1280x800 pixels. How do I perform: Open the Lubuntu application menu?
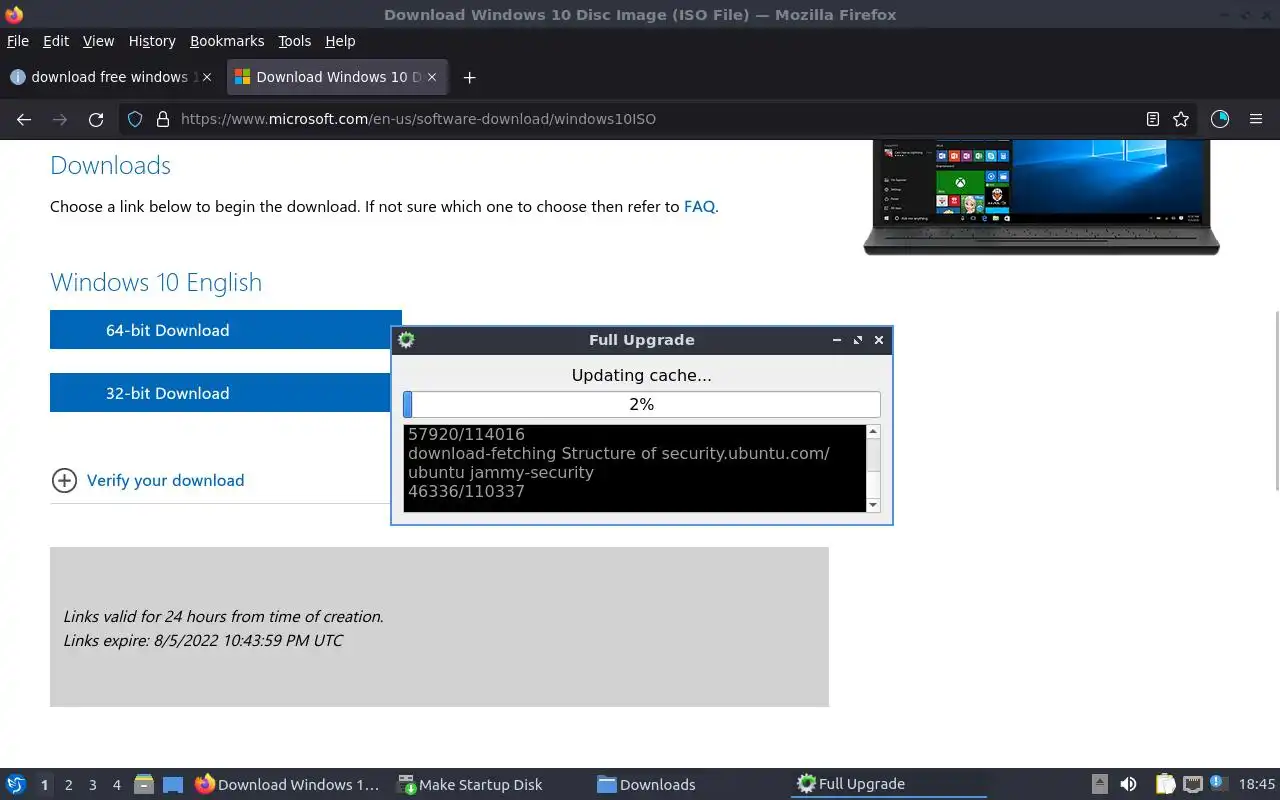point(16,785)
